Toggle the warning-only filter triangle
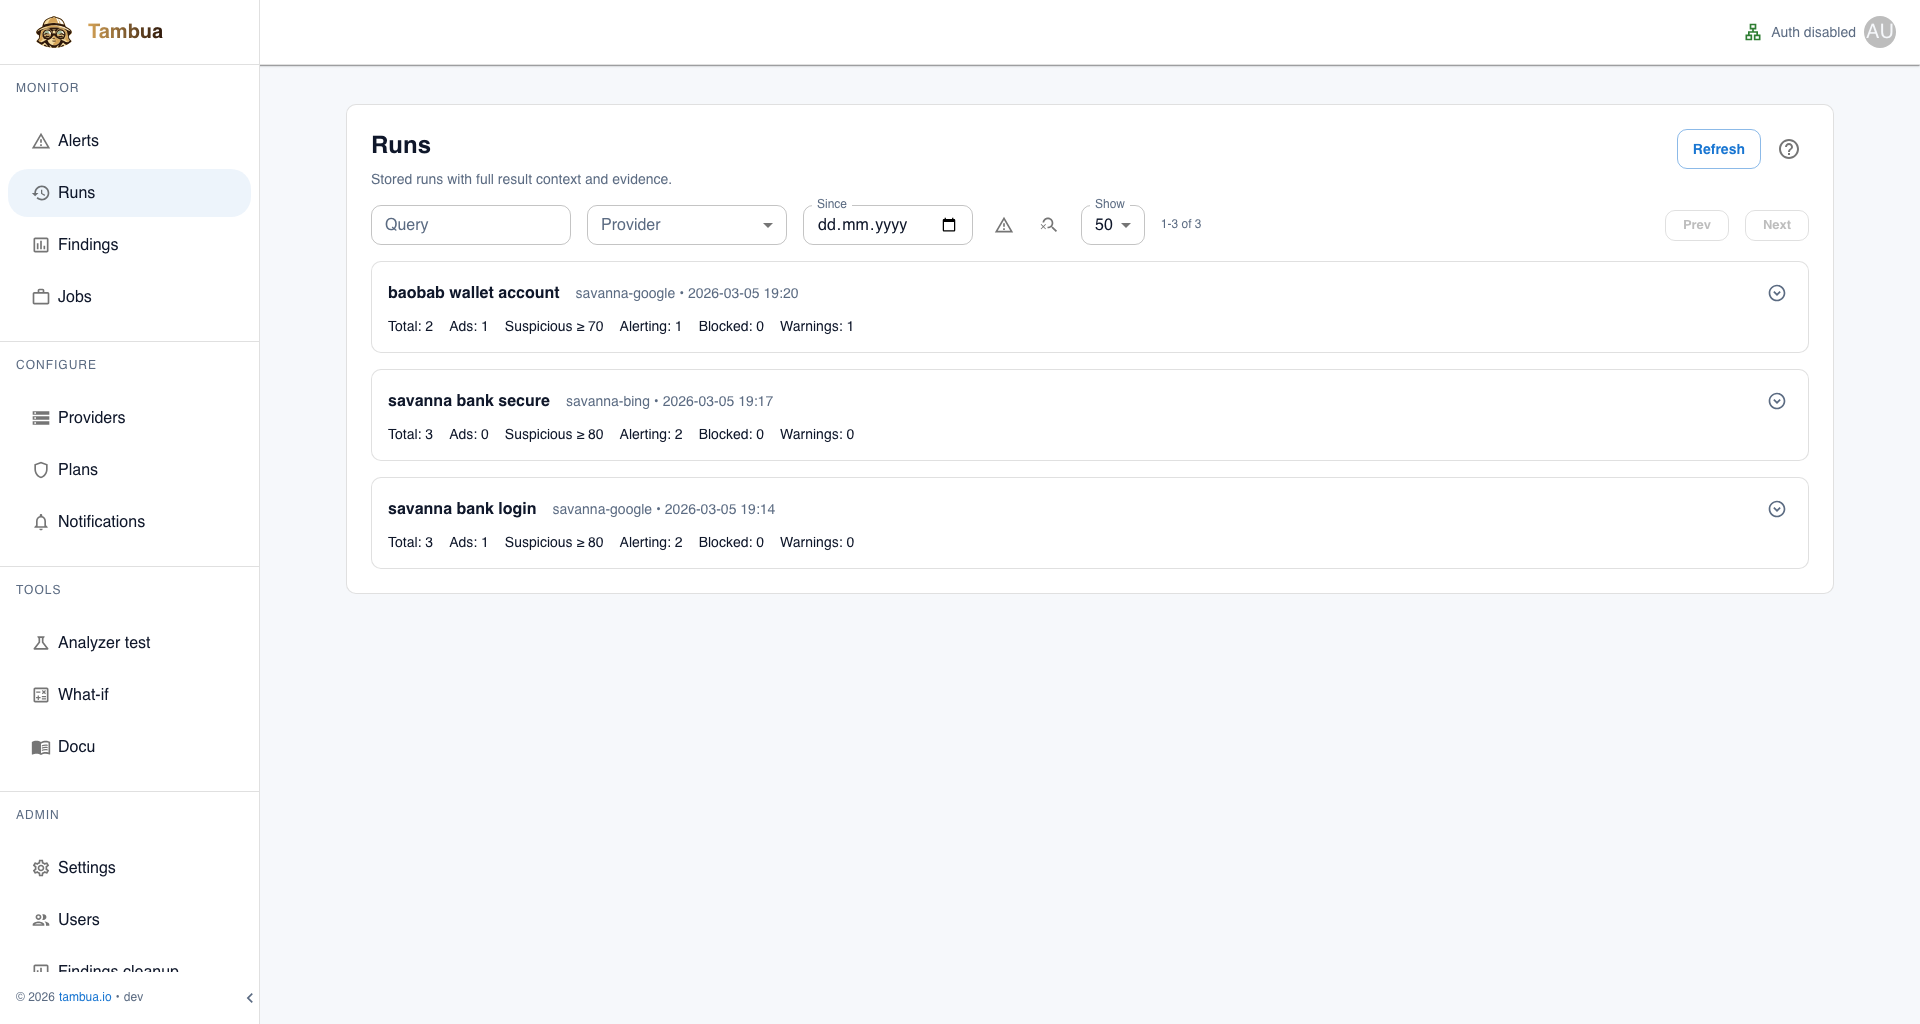The image size is (1920, 1024). [x=1003, y=225]
